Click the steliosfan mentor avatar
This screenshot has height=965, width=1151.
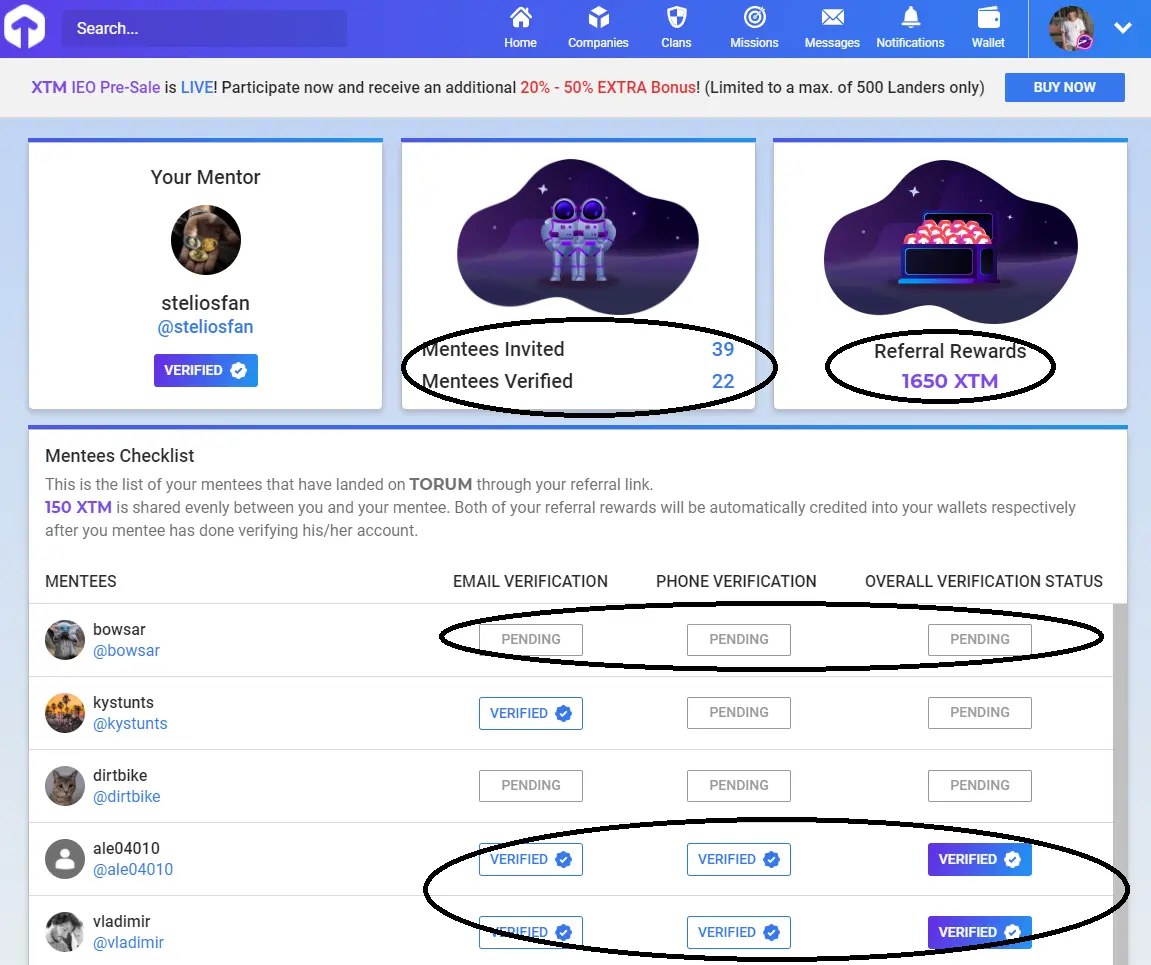point(206,240)
